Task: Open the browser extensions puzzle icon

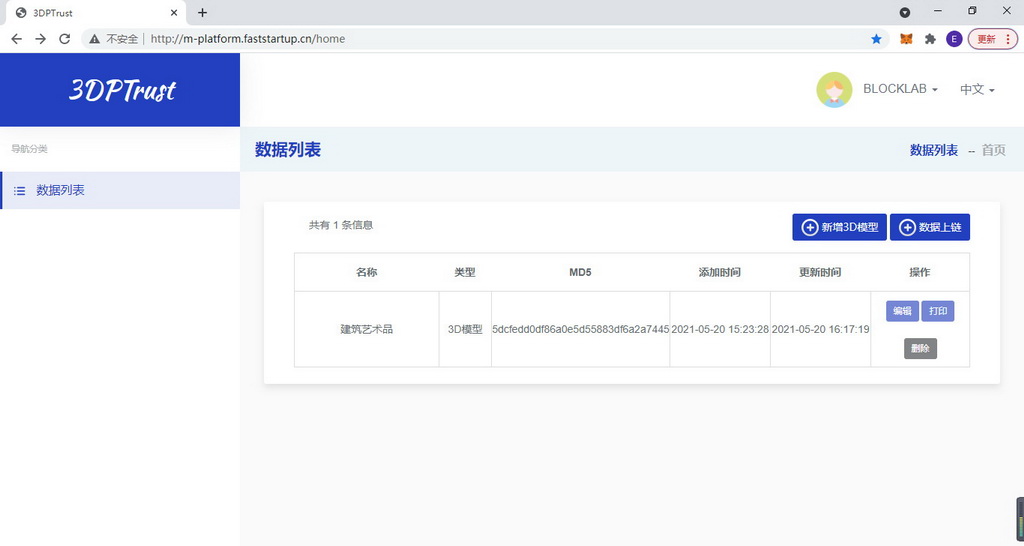Action: [x=930, y=39]
